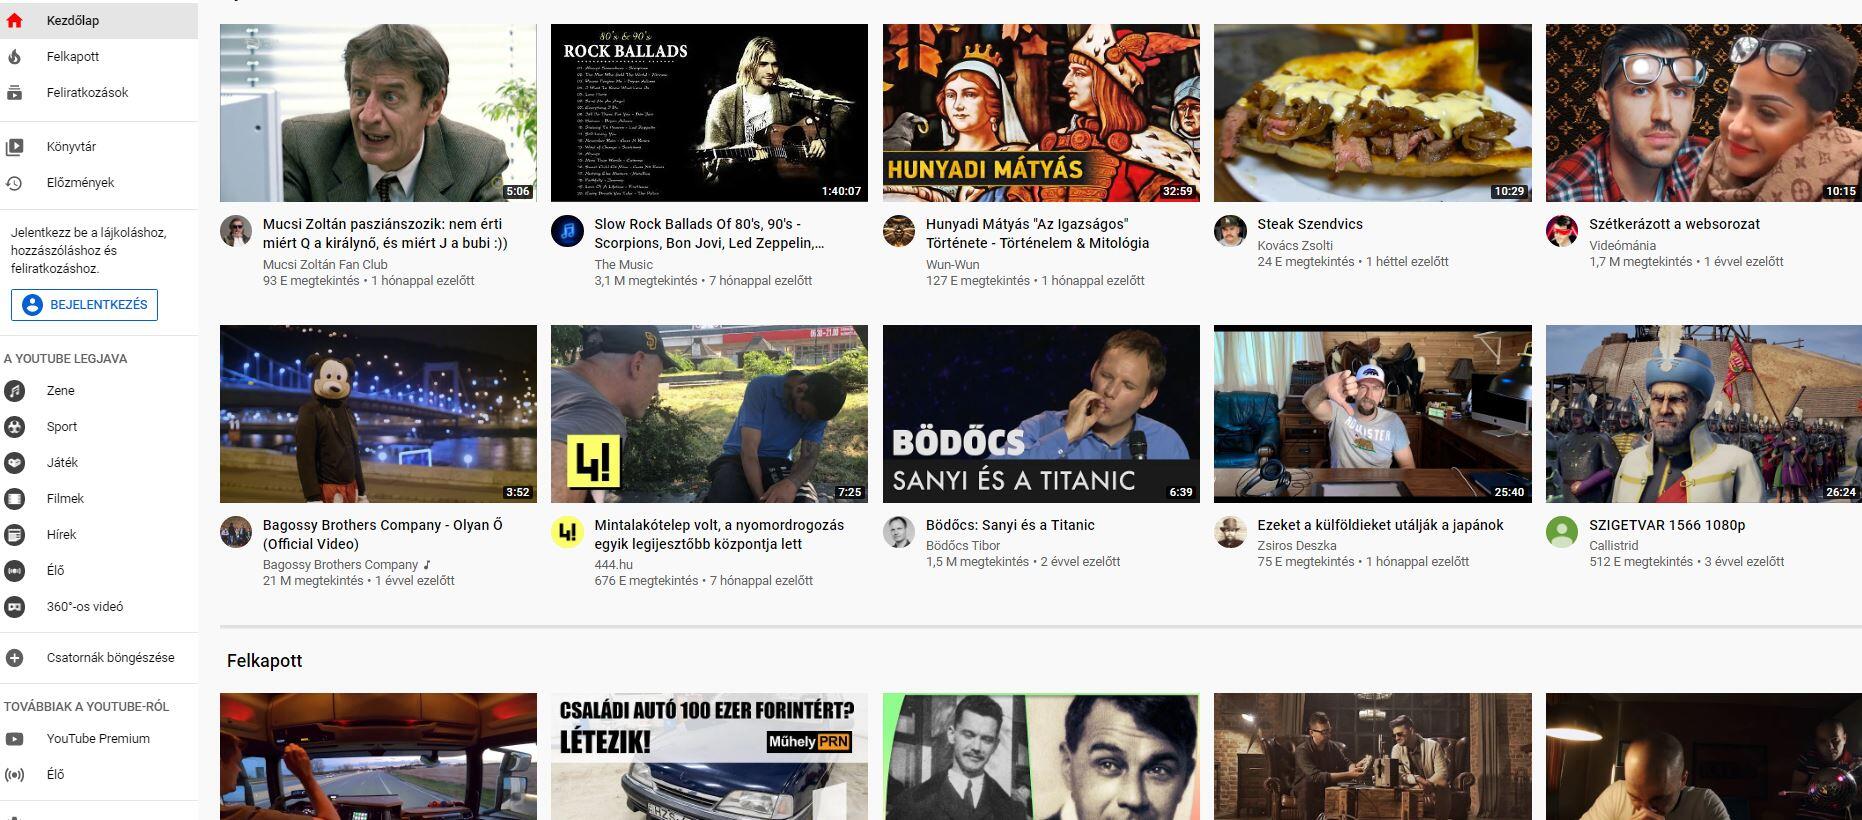Open the Sport category in sidebar
The width and height of the screenshot is (1862, 820).
61,427
